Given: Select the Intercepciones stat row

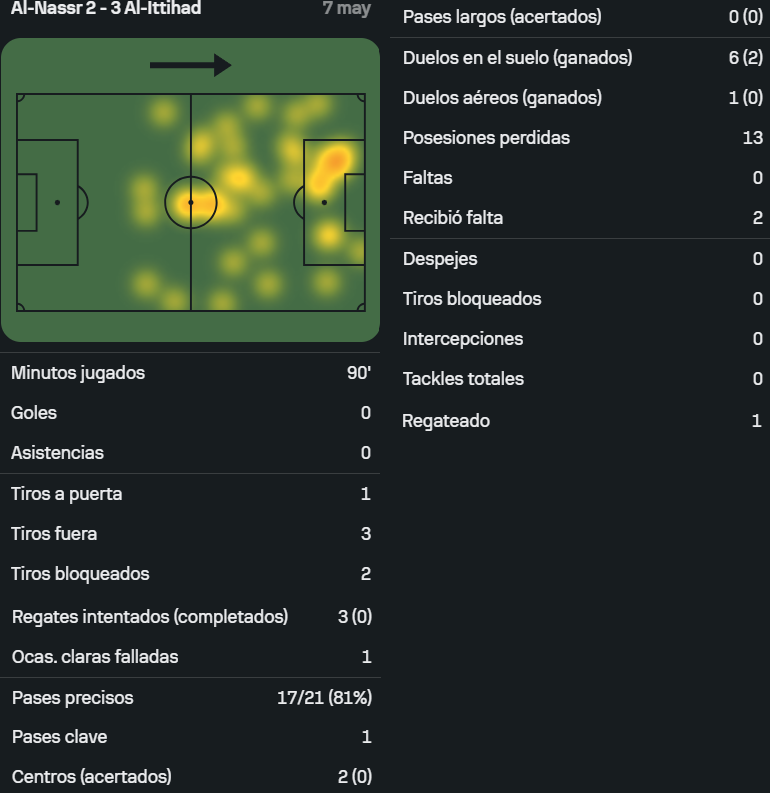Looking at the screenshot, I should (580, 339).
